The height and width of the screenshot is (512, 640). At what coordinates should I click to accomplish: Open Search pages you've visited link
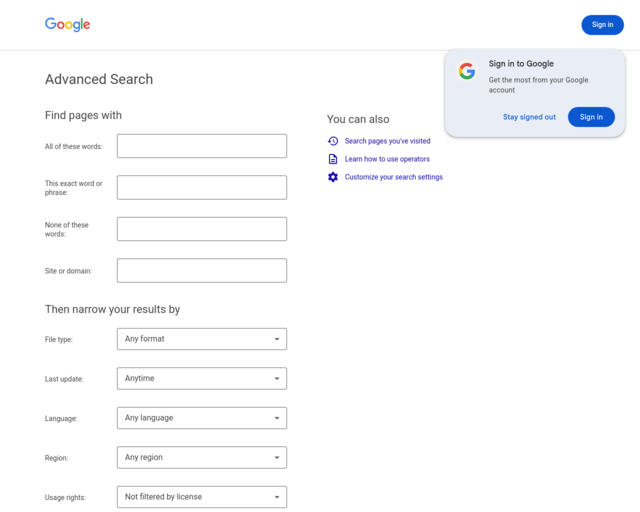pos(387,141)
